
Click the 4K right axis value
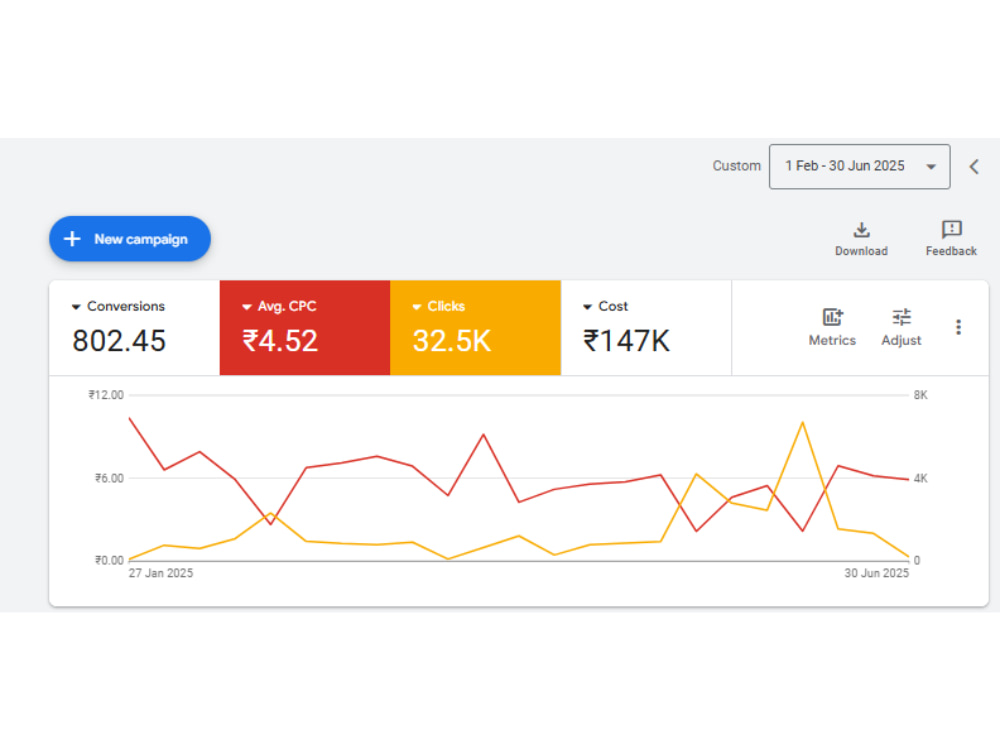(920, 478)
